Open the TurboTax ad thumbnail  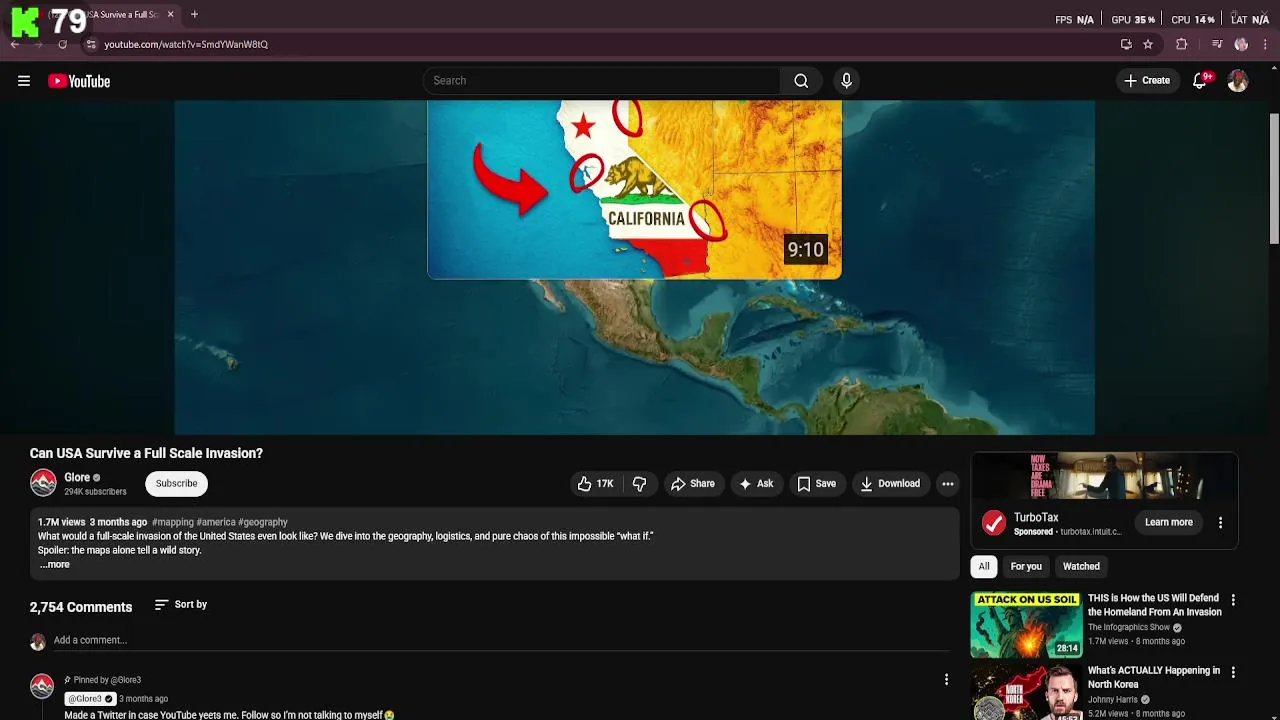(x=1105, y=476)
